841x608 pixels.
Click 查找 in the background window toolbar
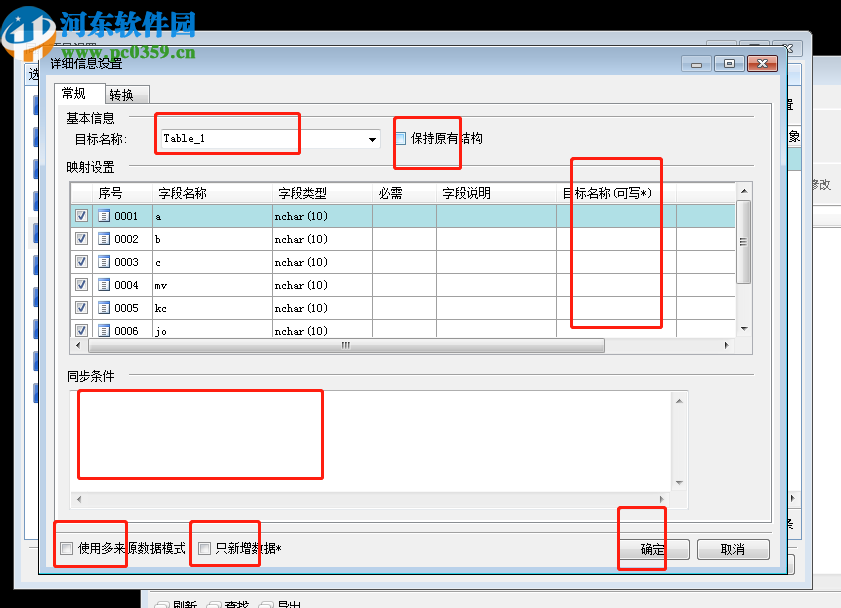point(228,604)
